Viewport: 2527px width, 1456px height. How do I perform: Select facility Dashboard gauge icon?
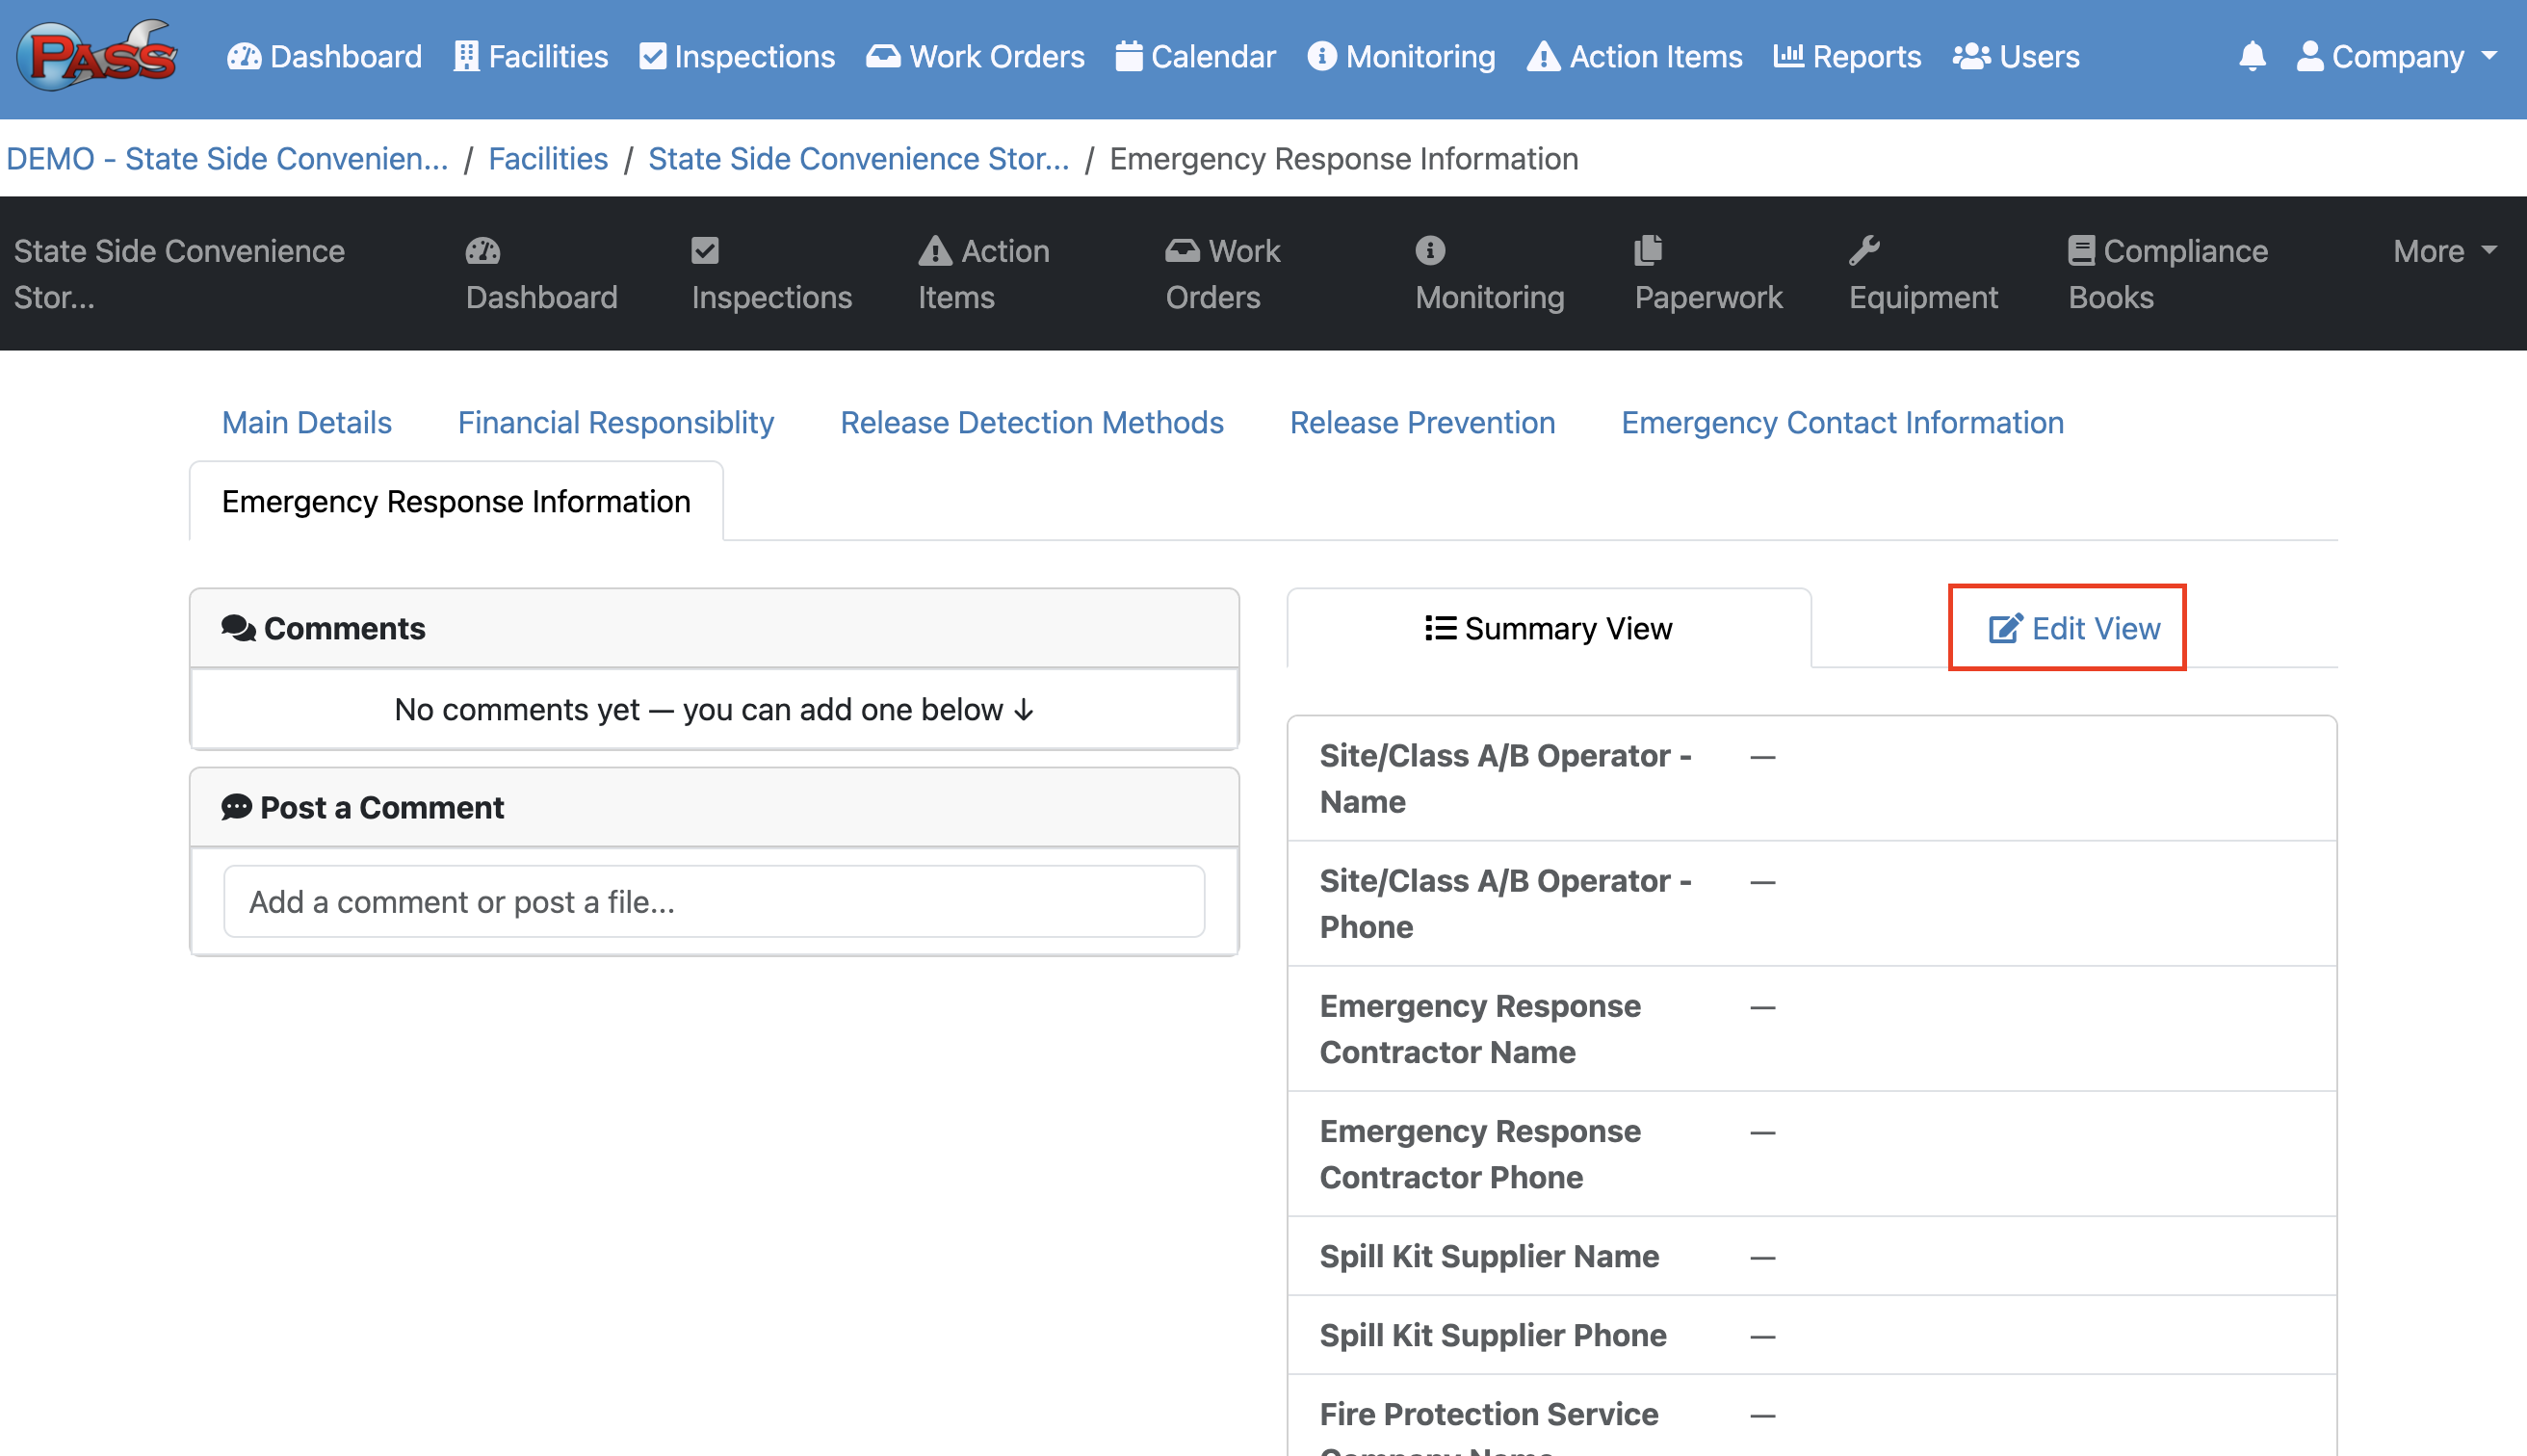click(482, 250)
